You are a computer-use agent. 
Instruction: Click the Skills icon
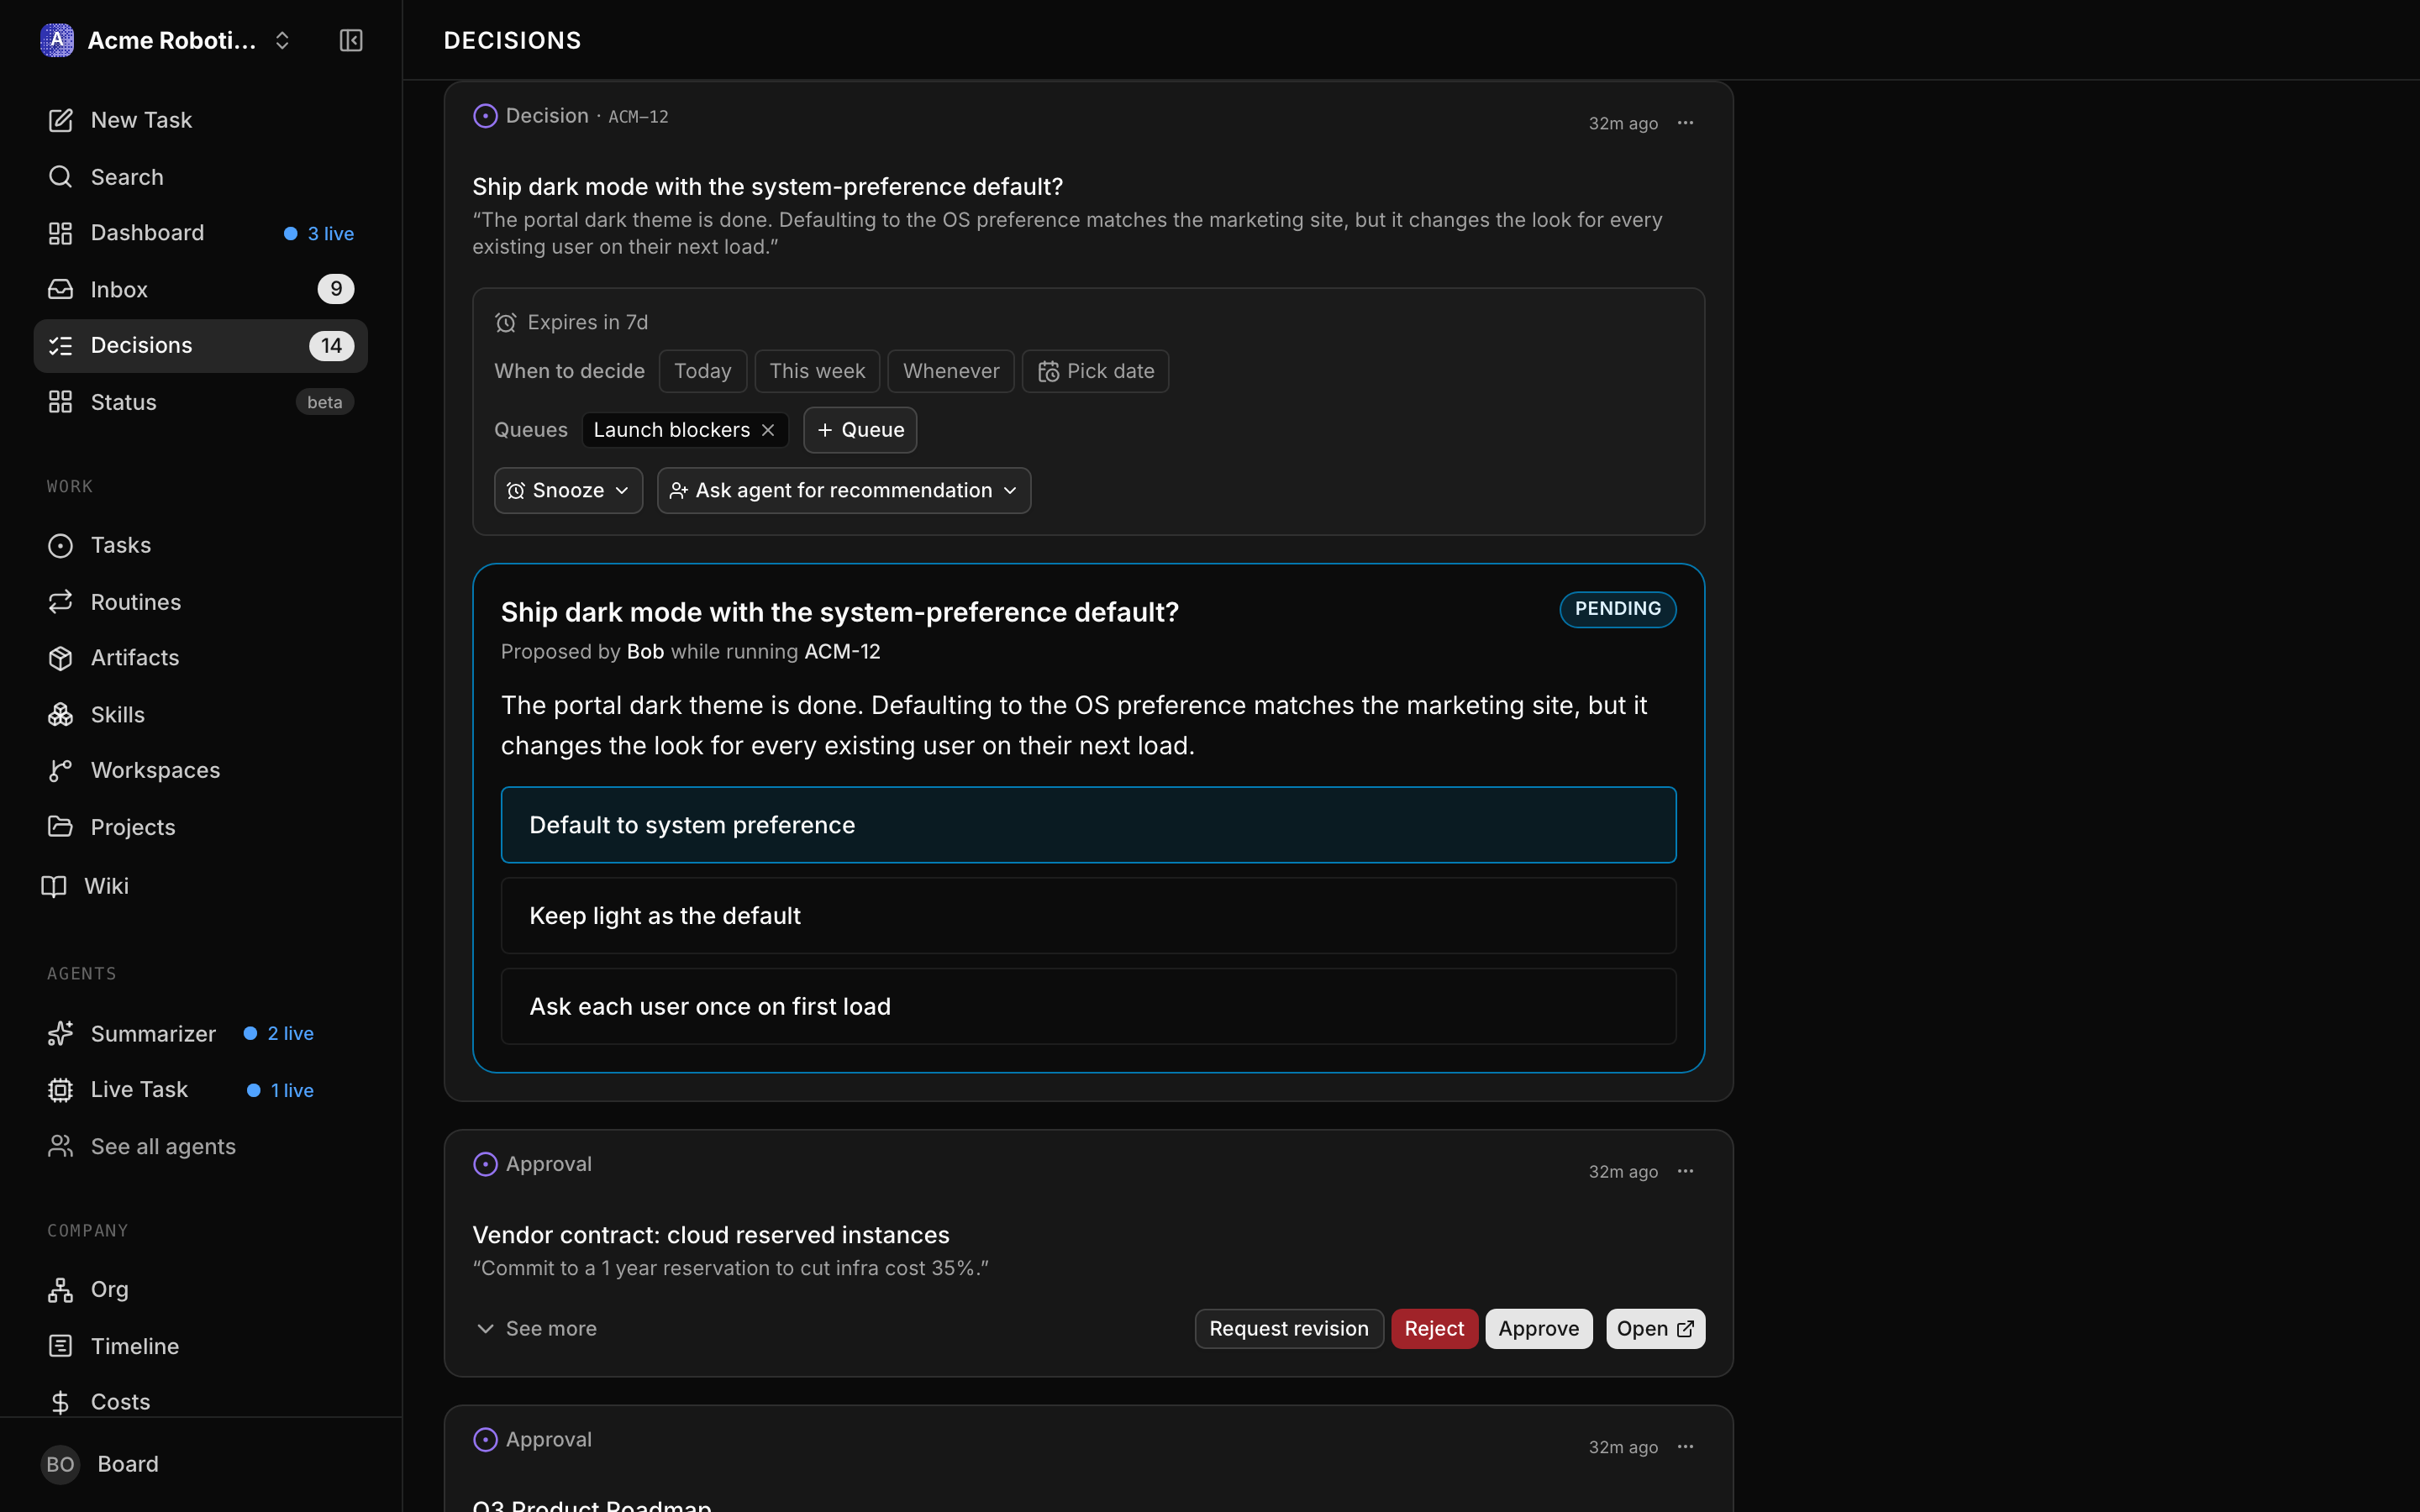click(60, 714)
